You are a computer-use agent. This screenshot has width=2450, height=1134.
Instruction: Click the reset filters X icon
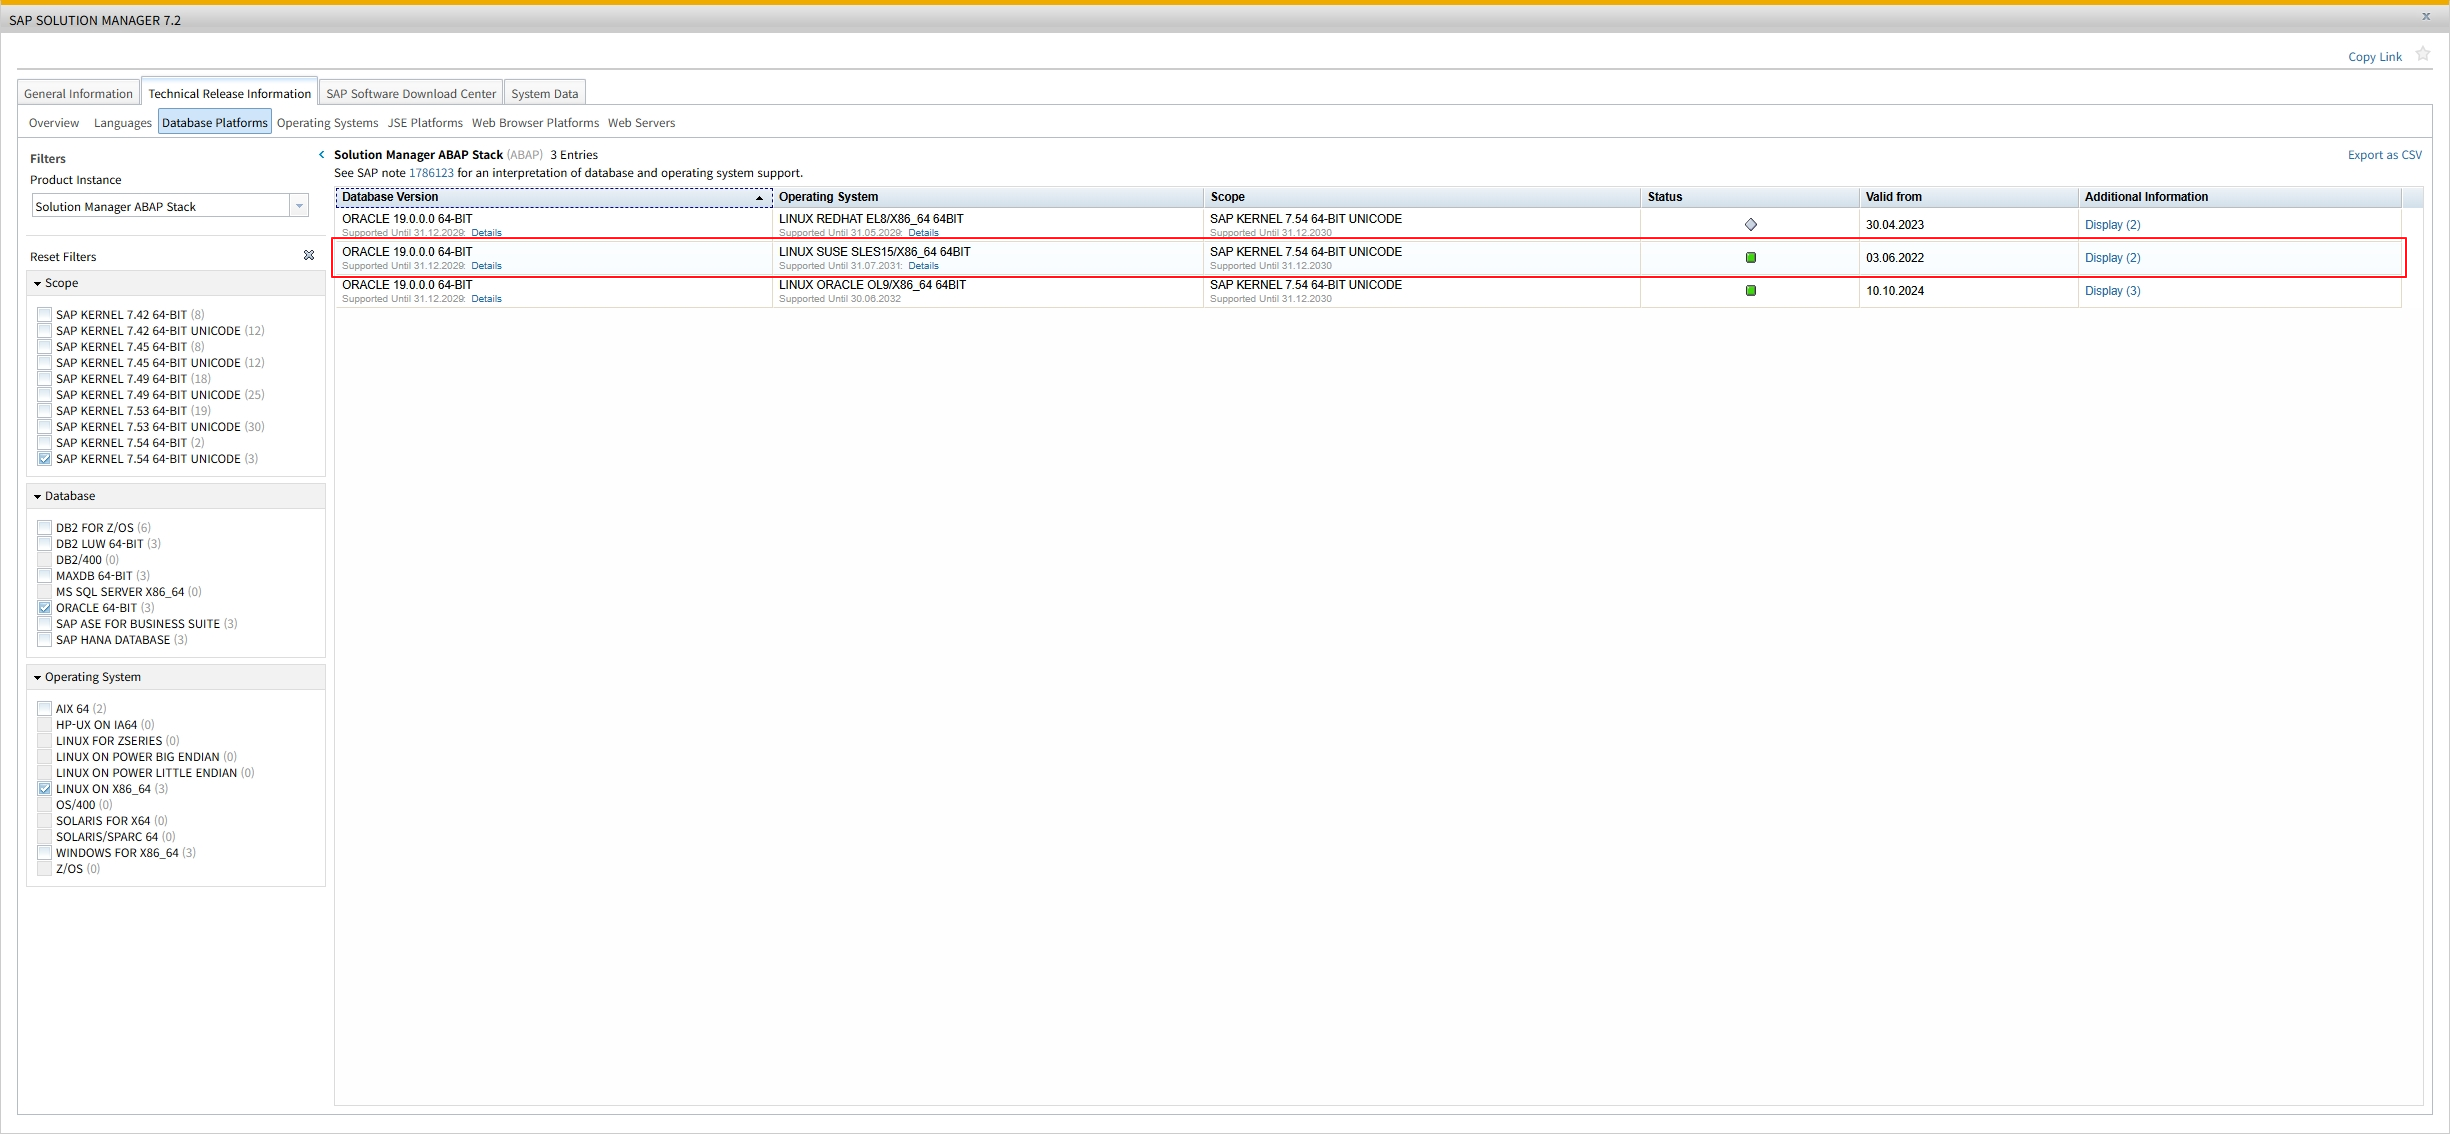pos(309,256)
